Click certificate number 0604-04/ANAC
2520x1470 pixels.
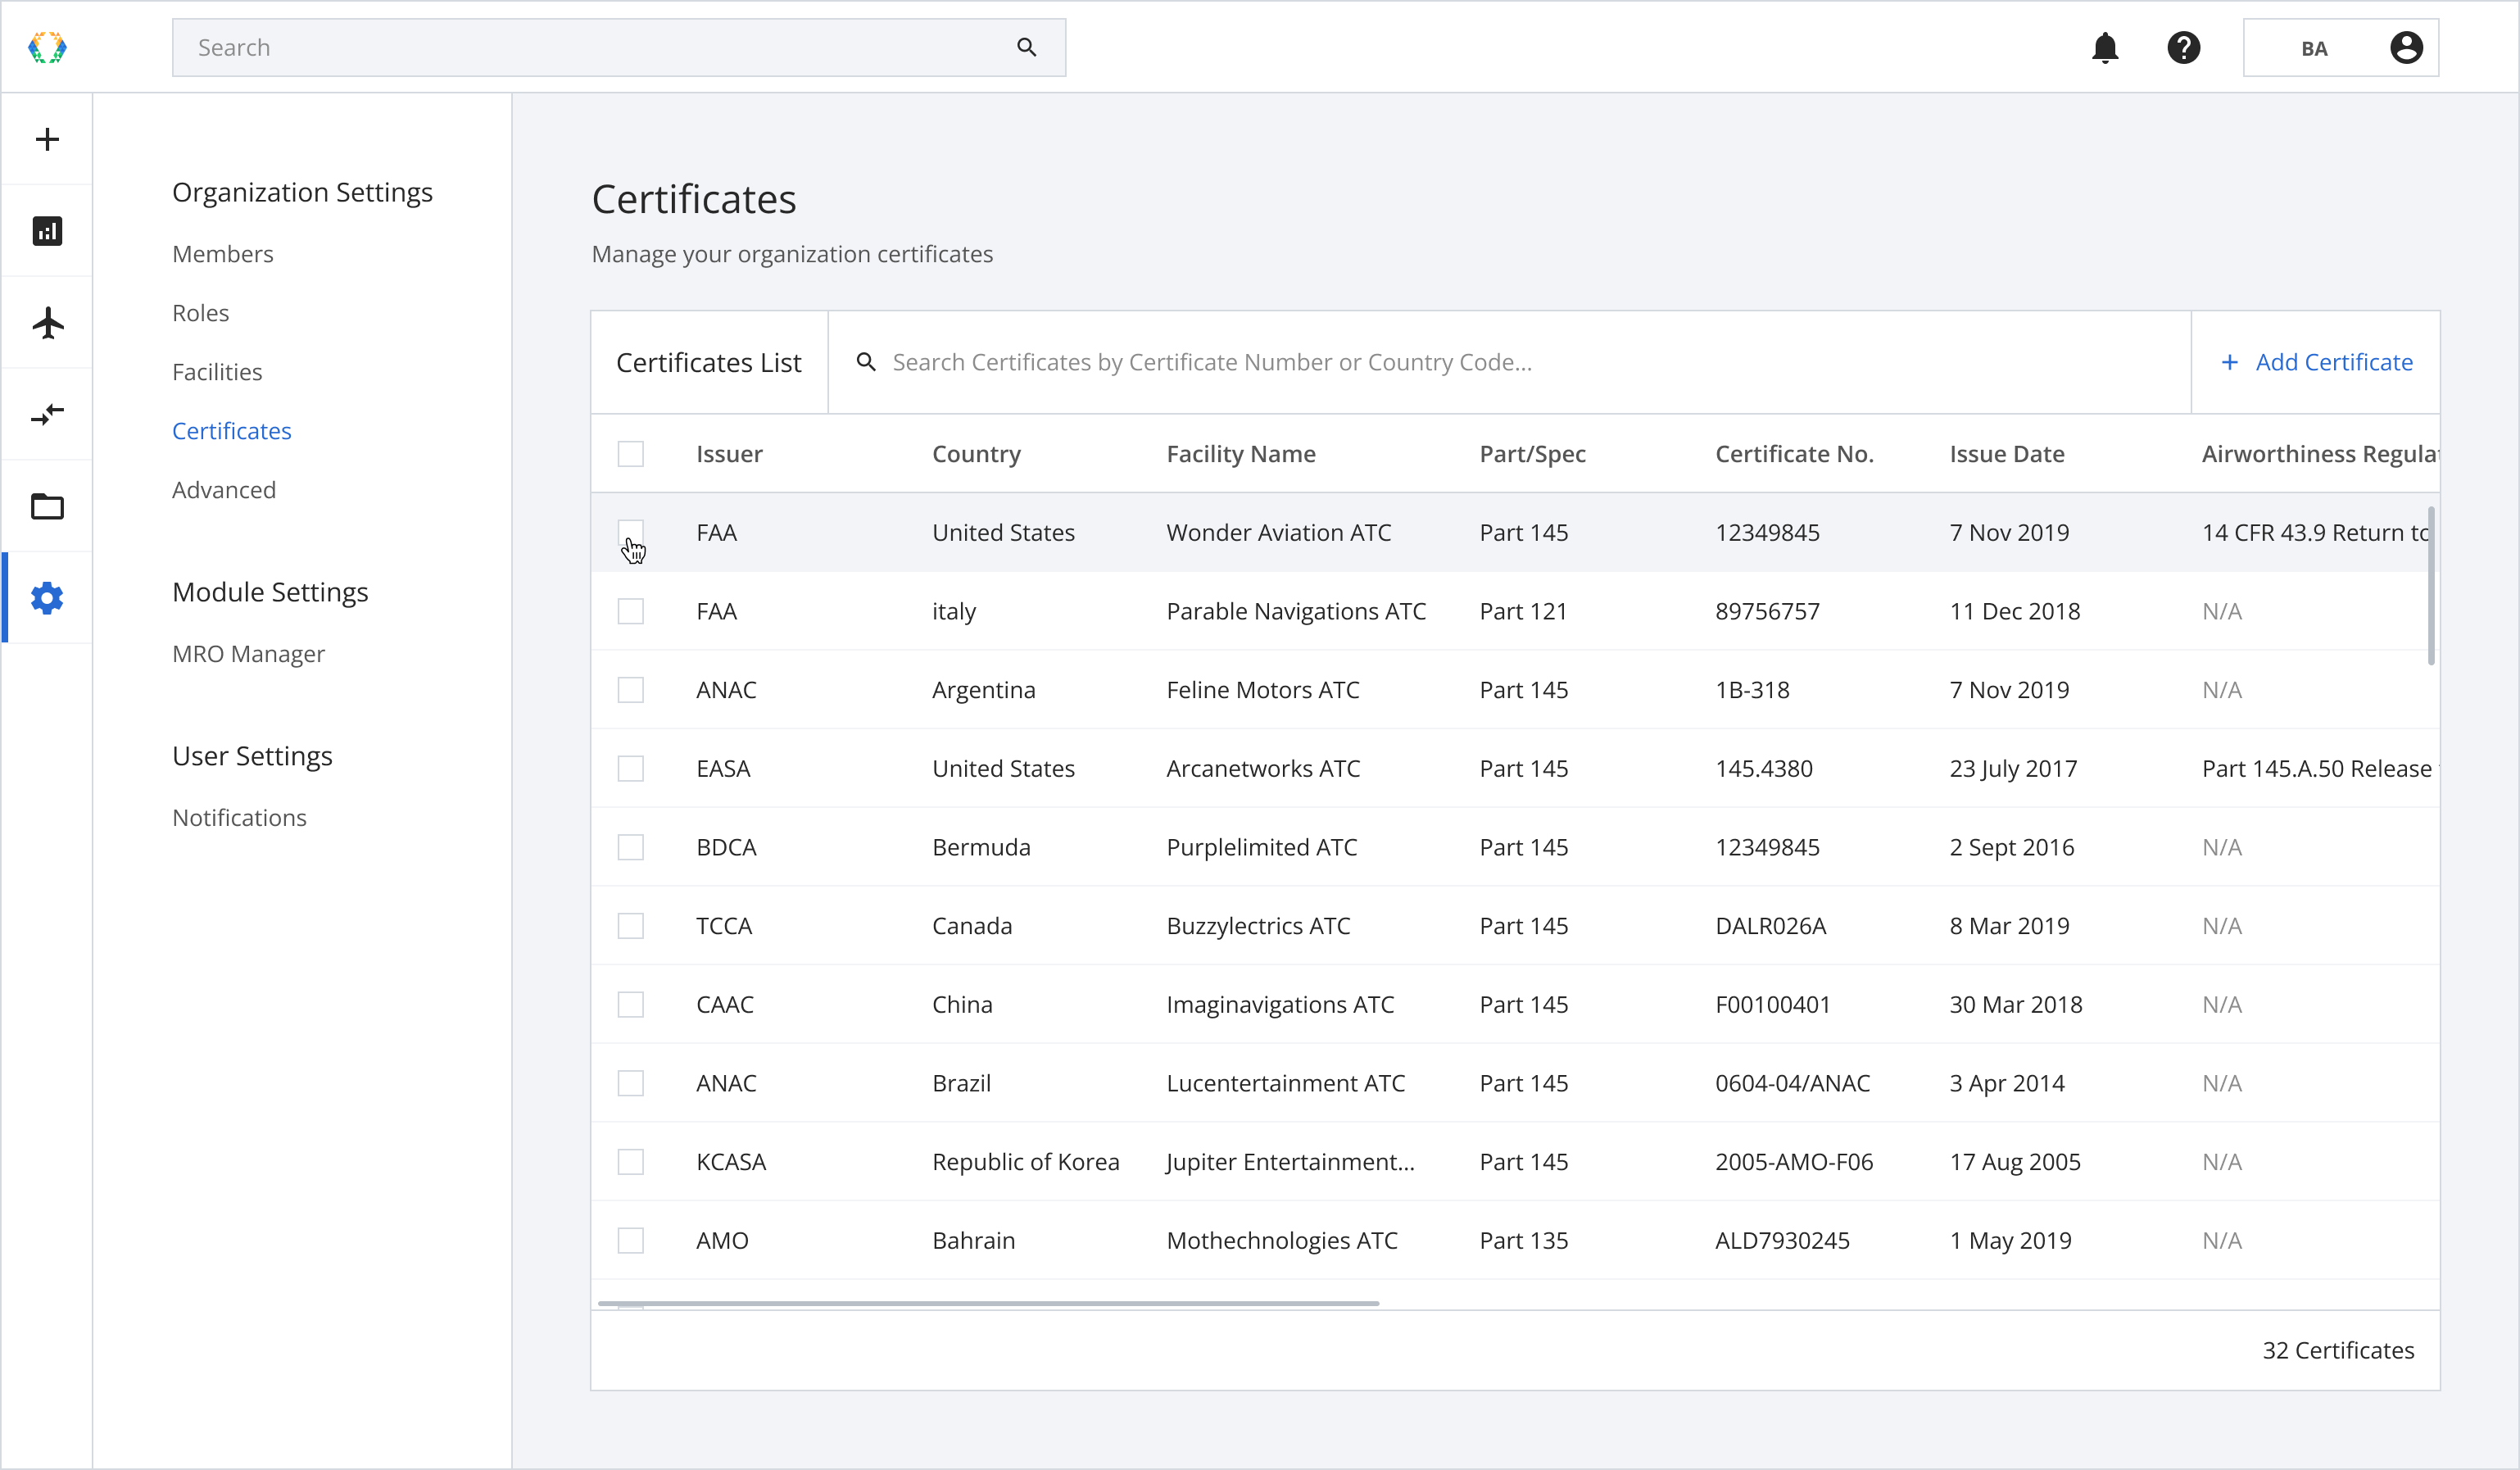pyautogui.click(x=1792, y=1083)
